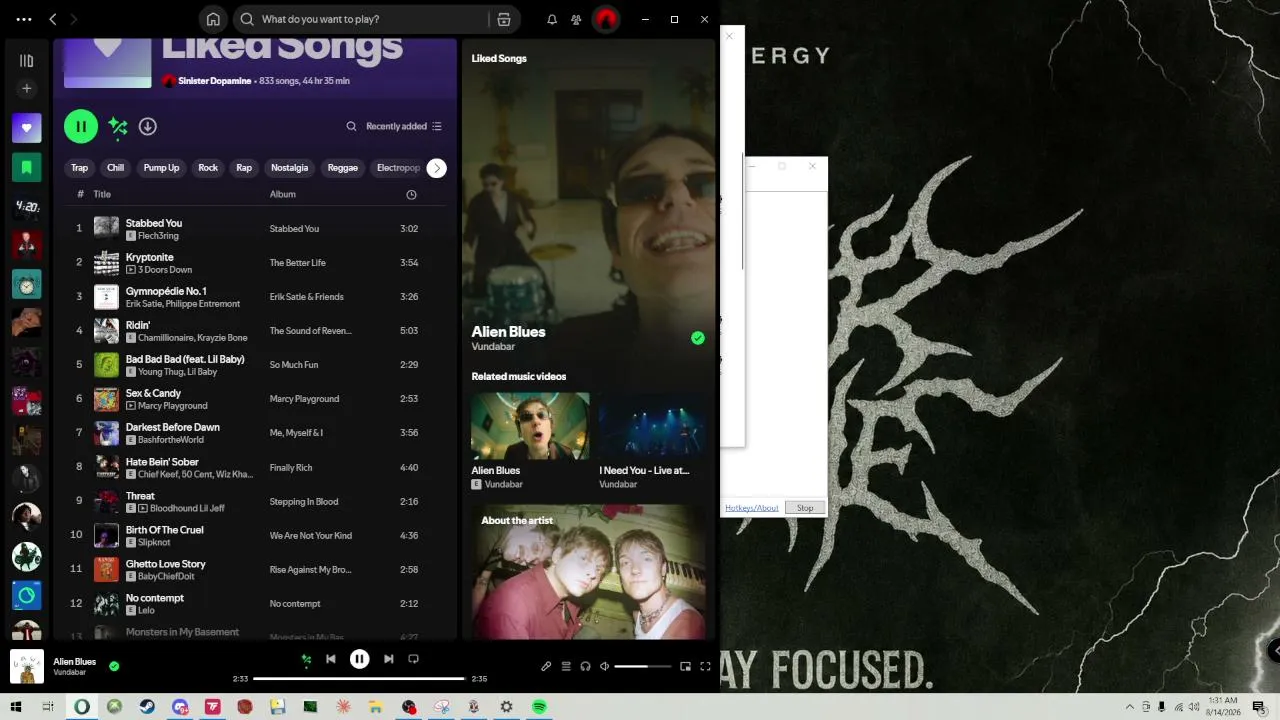The height and width of the screenshot is (720, 1280).
Task: Search within Liked Songs
Action: [x=351, y=126]
